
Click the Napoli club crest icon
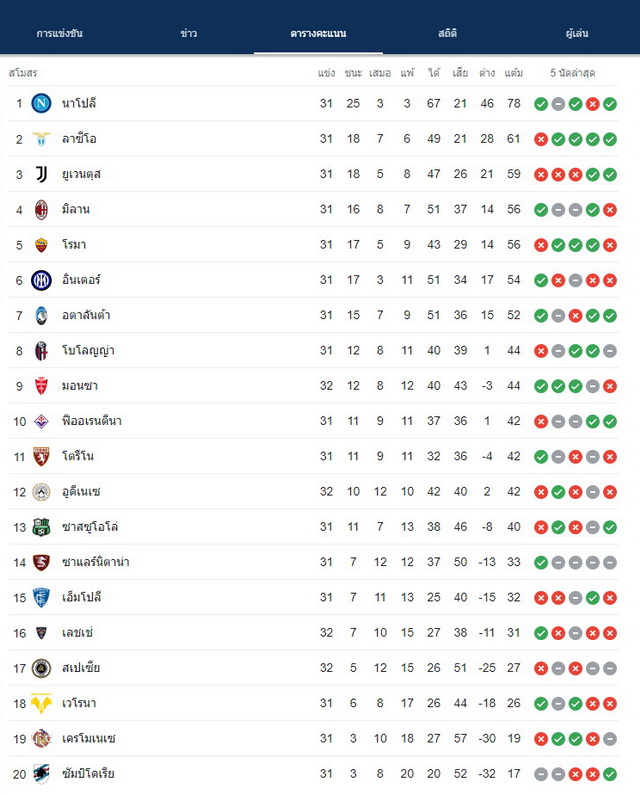tap(41, 103)
